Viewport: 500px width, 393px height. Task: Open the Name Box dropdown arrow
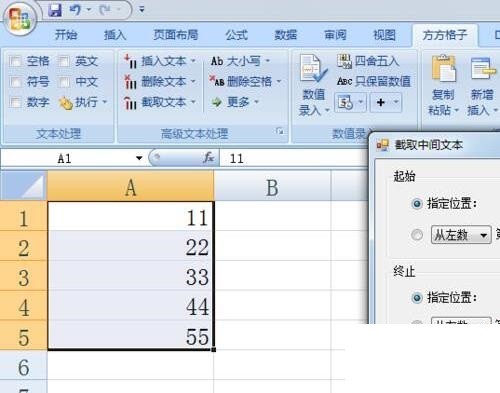click(139, 158)
